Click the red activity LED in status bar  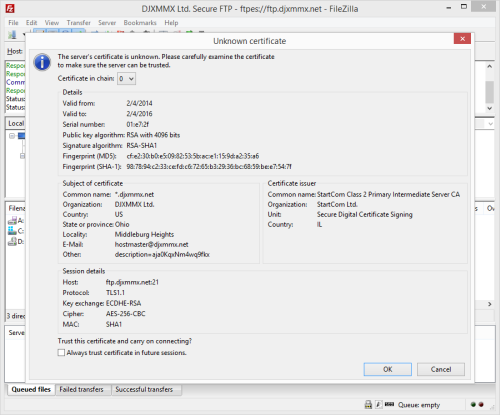(481, 405)
